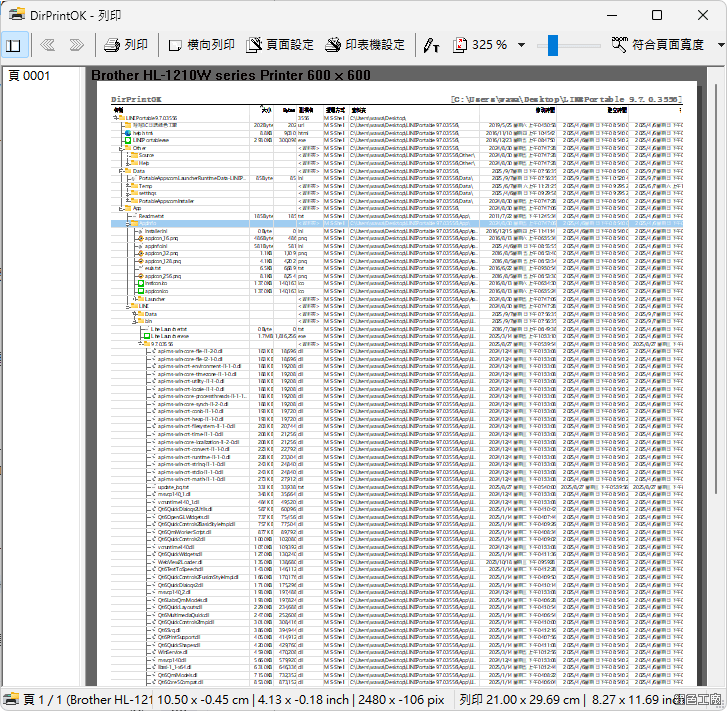727x711 pixels.
Task: Select page thumbnail 頁 0001
Action: [x=30, y=75]
